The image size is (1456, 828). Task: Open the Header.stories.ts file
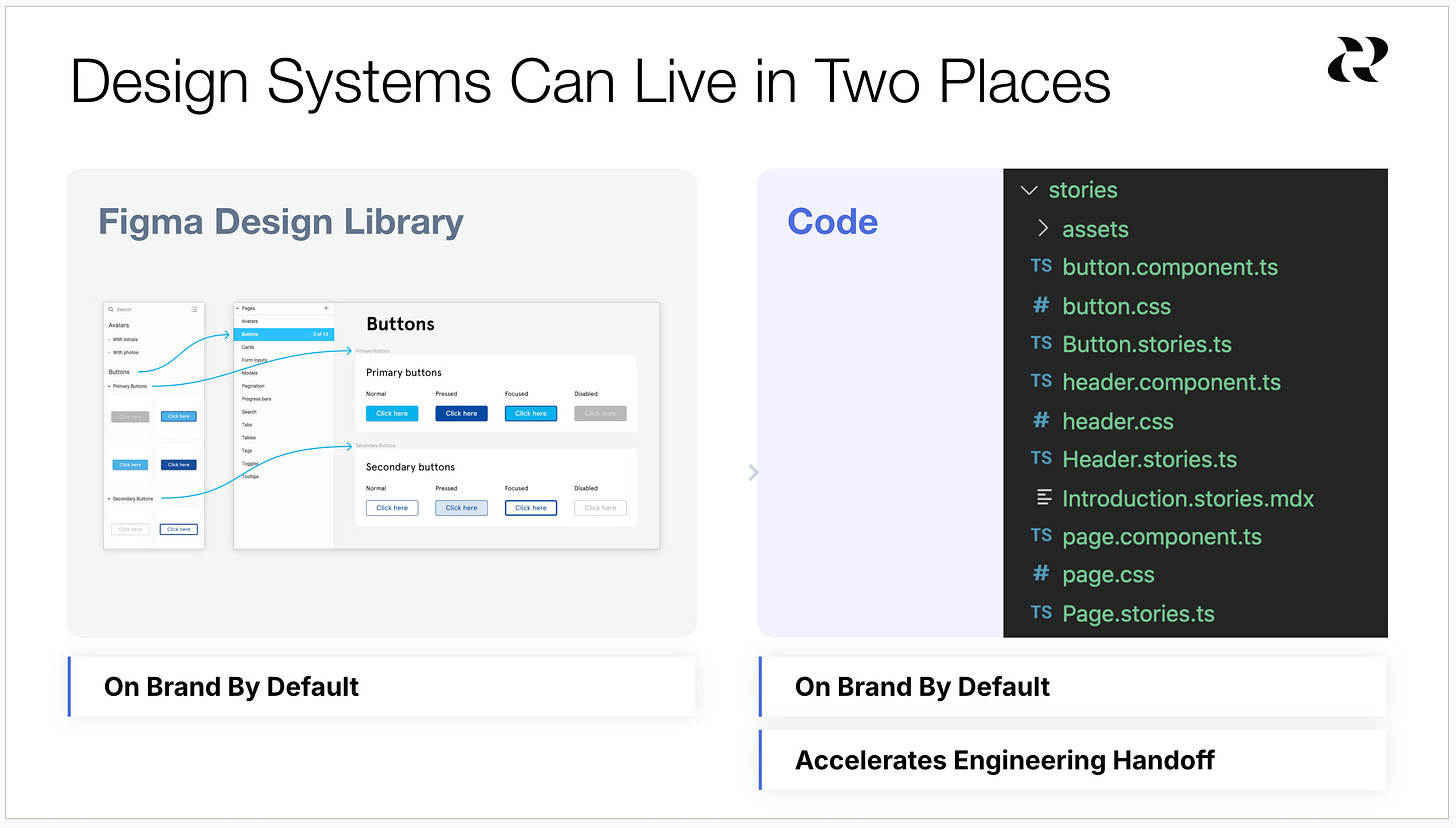1149,459
